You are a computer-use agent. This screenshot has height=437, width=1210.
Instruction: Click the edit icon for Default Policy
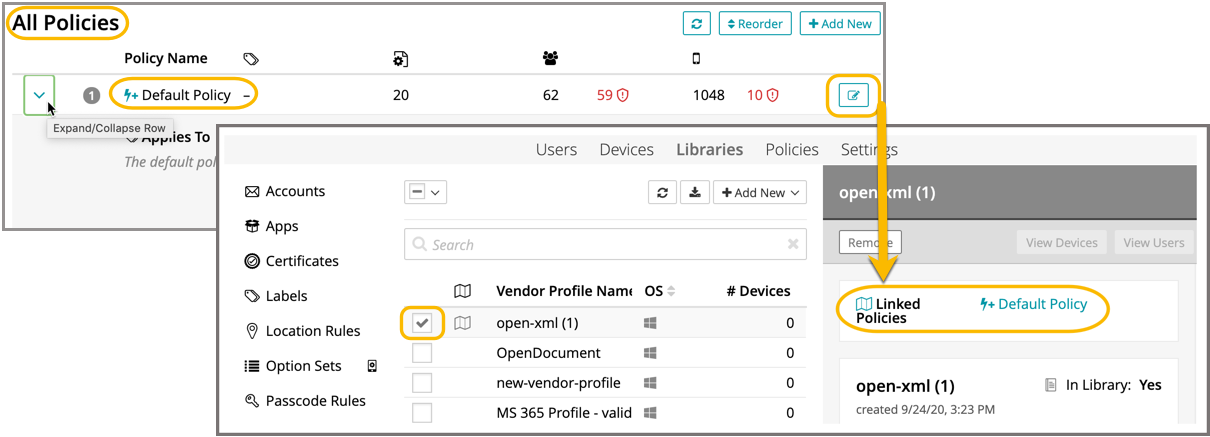(x=853, y=96)
